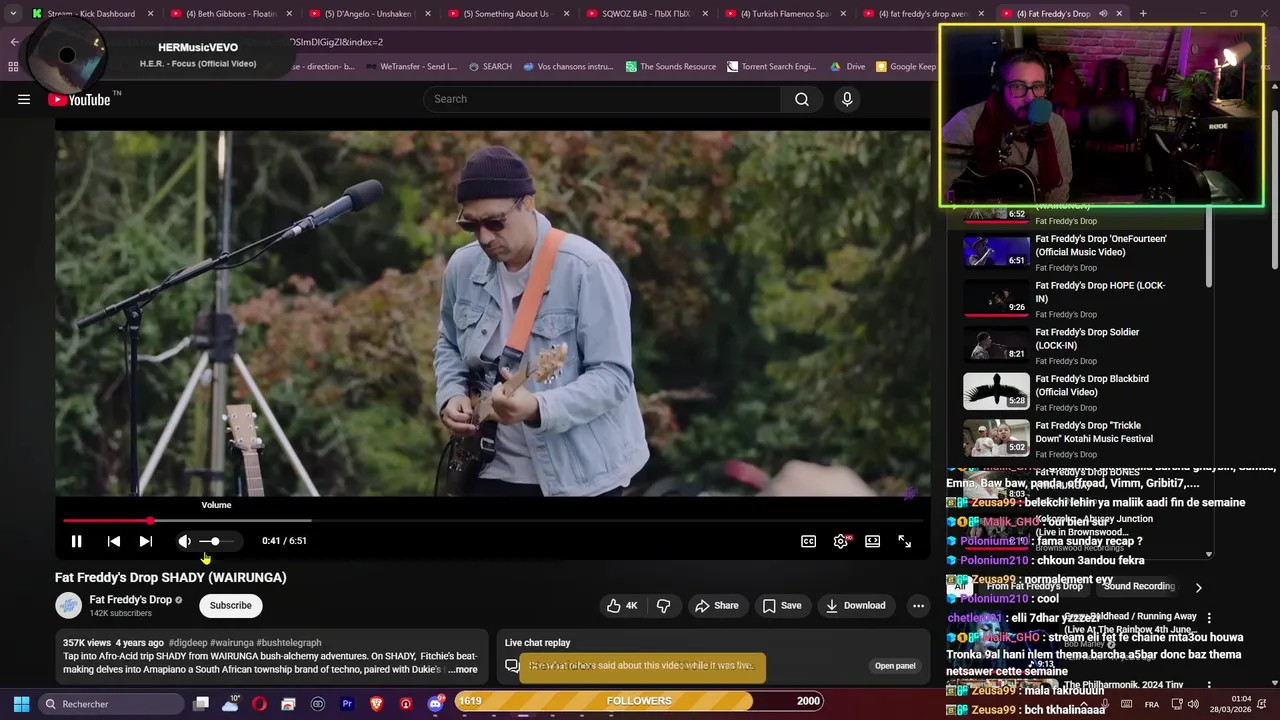This screenshot has width=1280, height=720.
Task: Toggle closed captions on the player
Action: [808, 541]
